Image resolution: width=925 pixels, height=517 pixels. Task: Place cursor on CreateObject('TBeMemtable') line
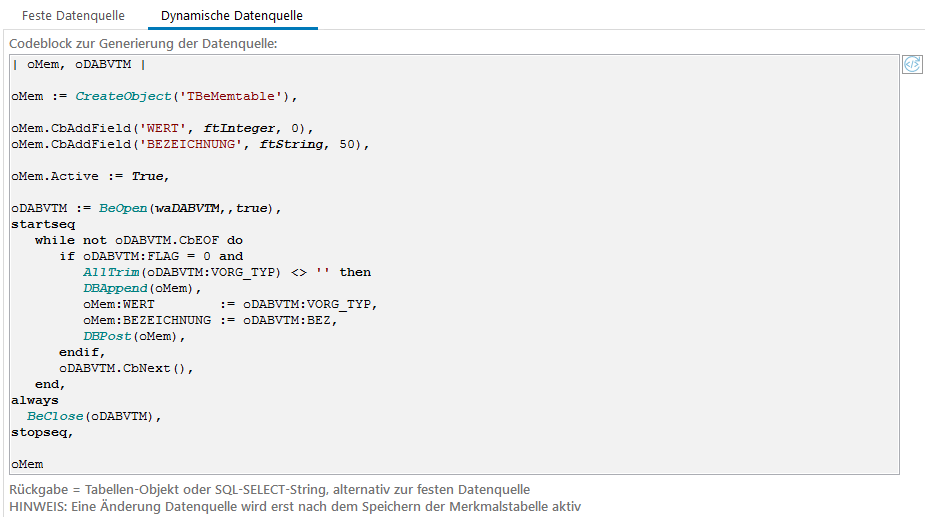[155, 97]
